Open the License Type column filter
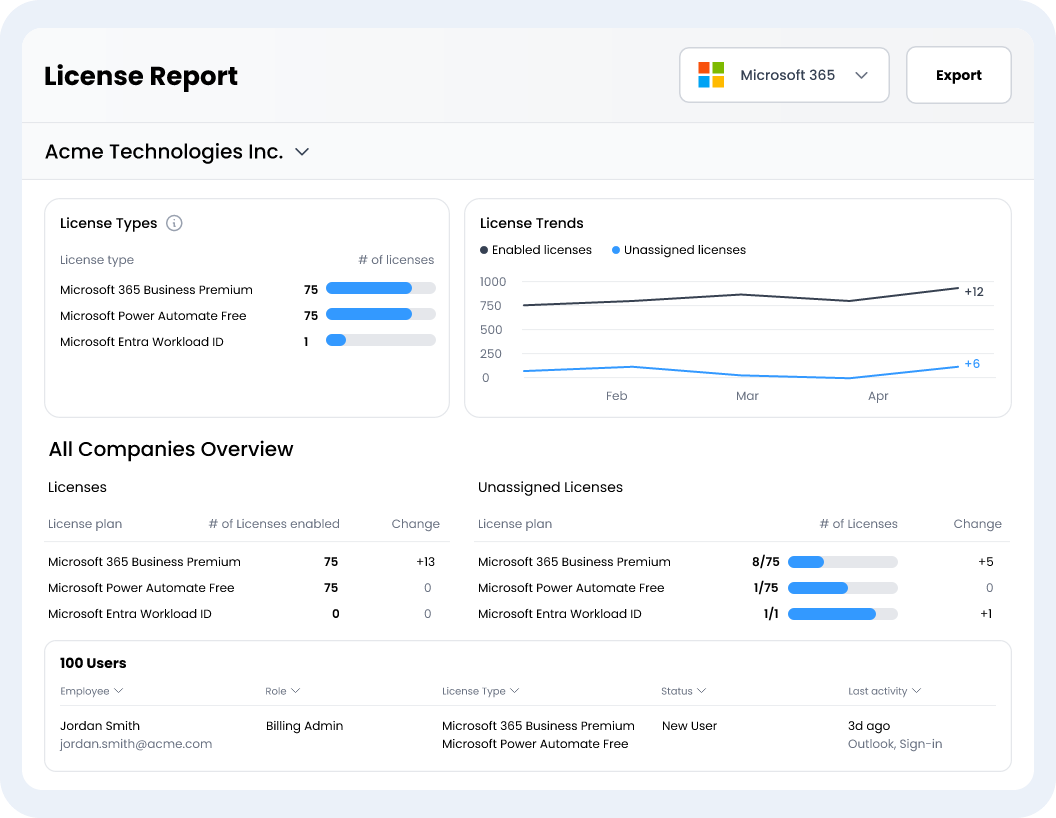The image size is (1056, 818). click(x=480, y=691)
